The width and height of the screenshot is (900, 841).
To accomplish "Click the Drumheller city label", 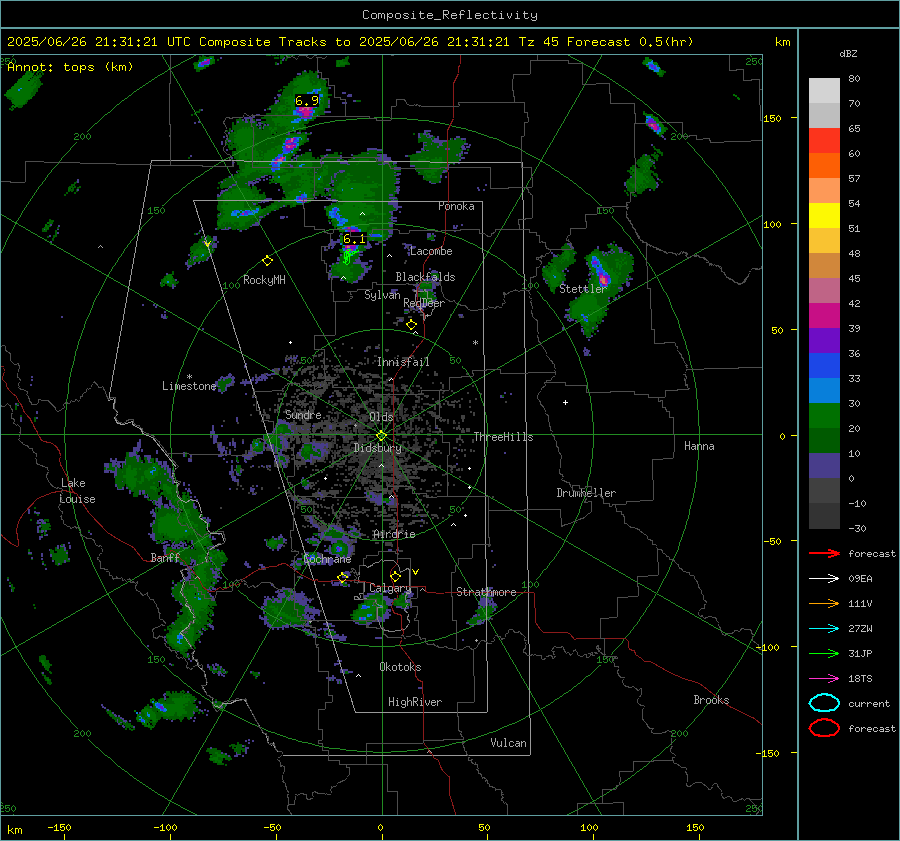I will tap(586, 493).
